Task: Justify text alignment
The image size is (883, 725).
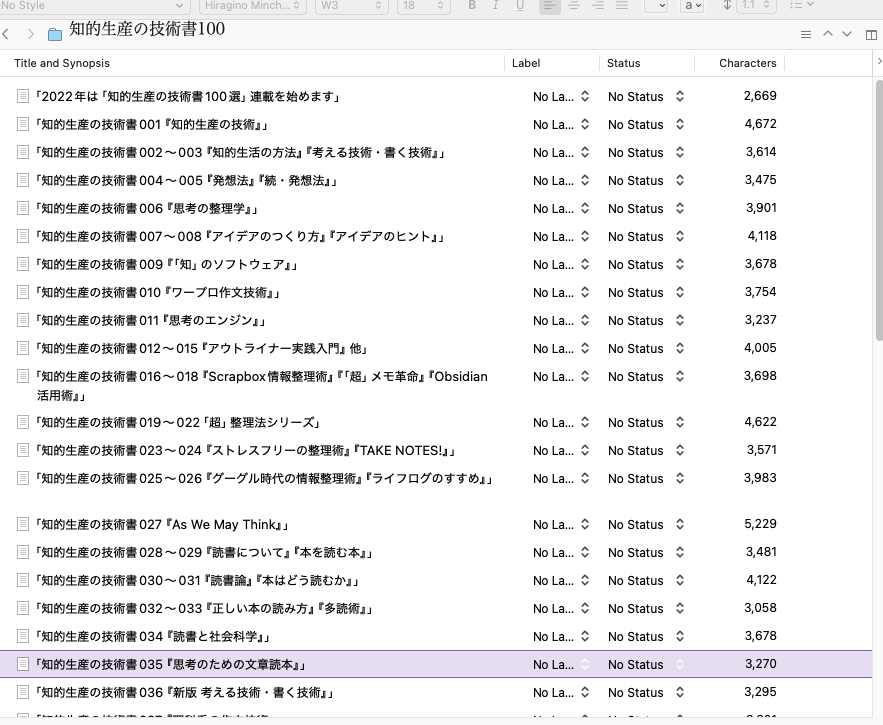Action: pyautogui.click(x=622, y=5)
